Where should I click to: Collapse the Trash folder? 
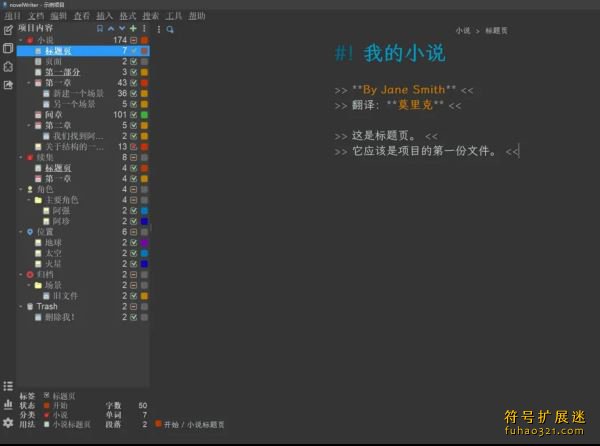[x=21, y=306]
